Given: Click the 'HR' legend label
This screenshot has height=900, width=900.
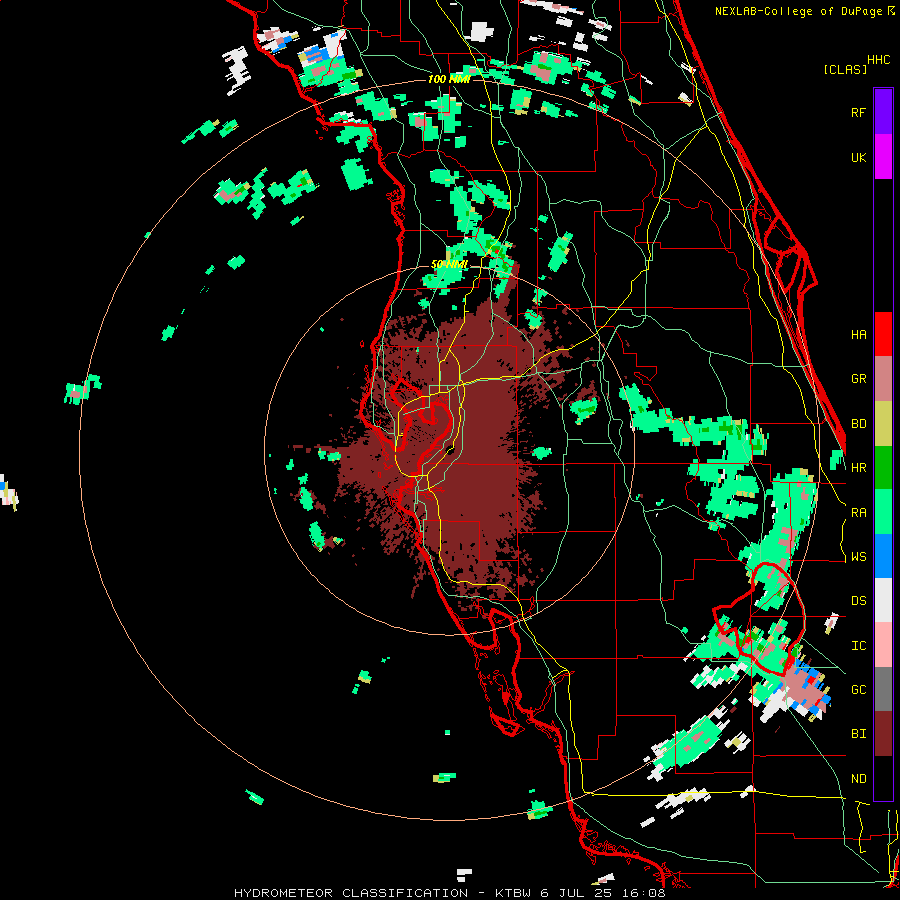Looking at the screenshot, I should click(x=858, y=468).
